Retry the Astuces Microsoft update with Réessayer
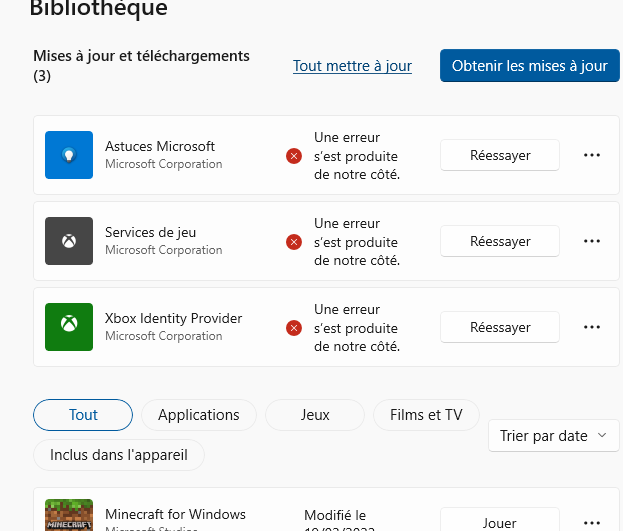This screenshot has height=531, width=623. click(x=500, y=155)
